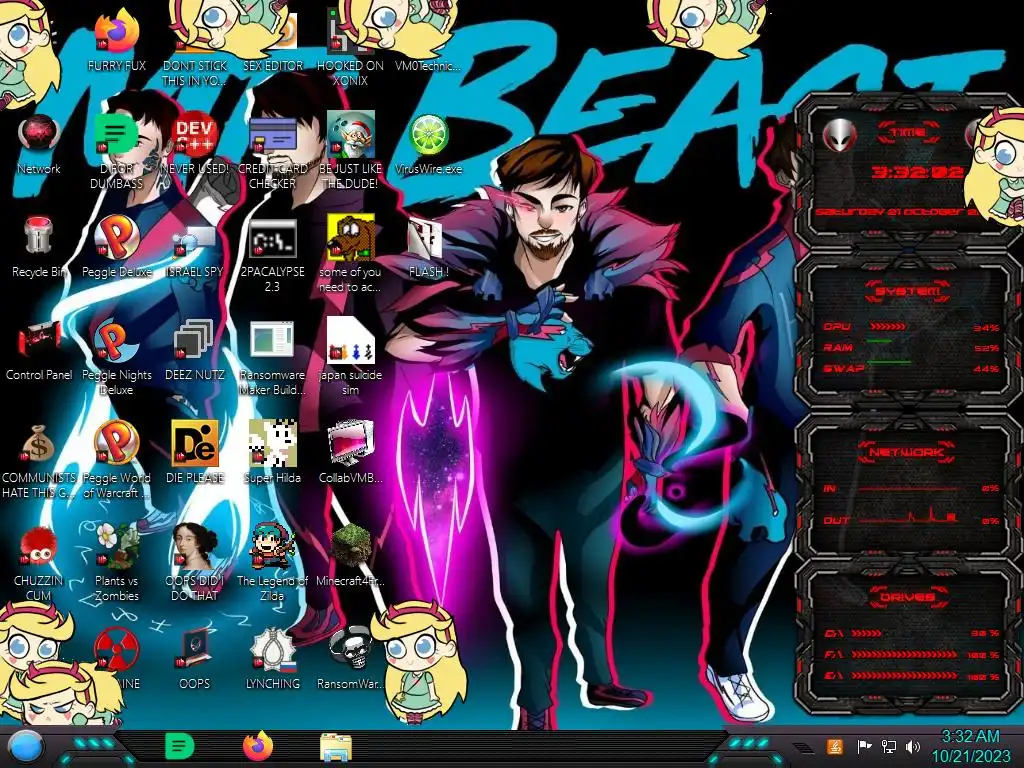
Task: Open network status tray icon
Action: pyautogui.click(x=888, y=746)
